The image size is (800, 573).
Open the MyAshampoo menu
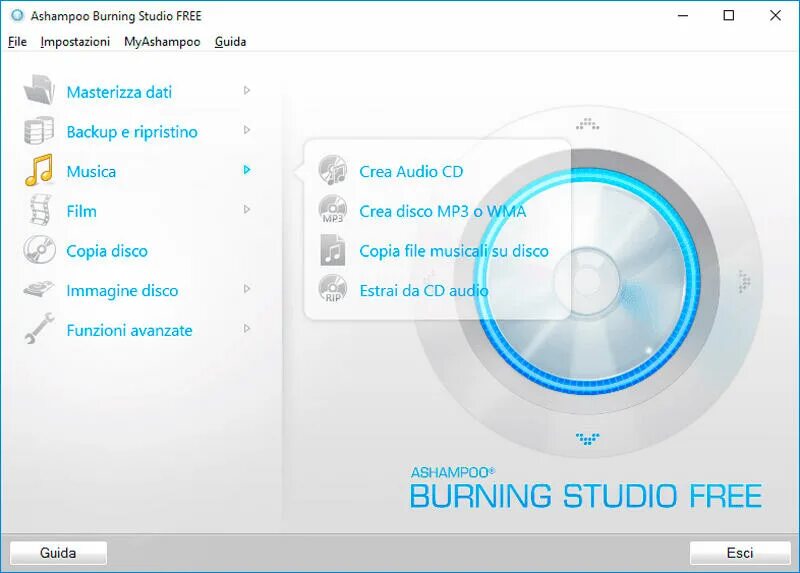point(162,42)
